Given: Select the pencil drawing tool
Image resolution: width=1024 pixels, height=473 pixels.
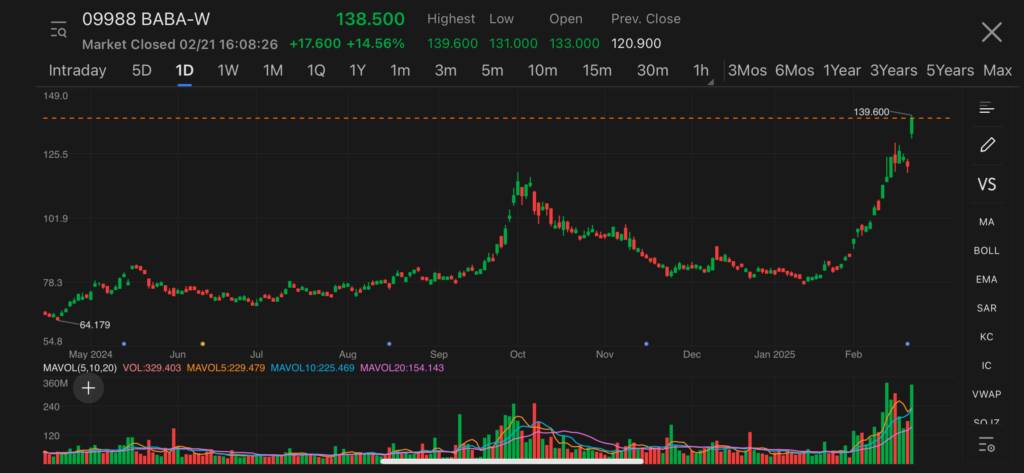Looking at the screenshot, I should (986, 145).
